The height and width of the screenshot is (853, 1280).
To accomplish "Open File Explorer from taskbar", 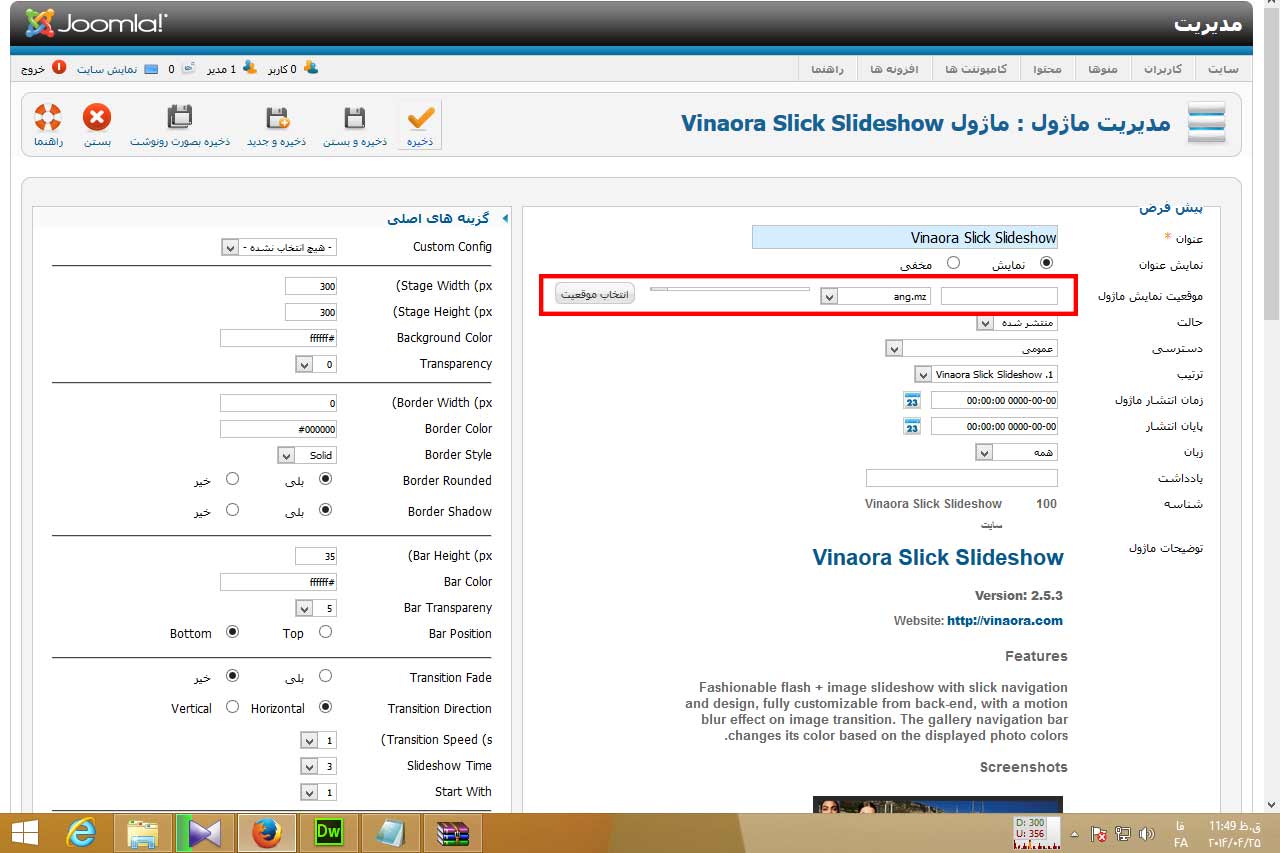I will click(x=143, y=832).
